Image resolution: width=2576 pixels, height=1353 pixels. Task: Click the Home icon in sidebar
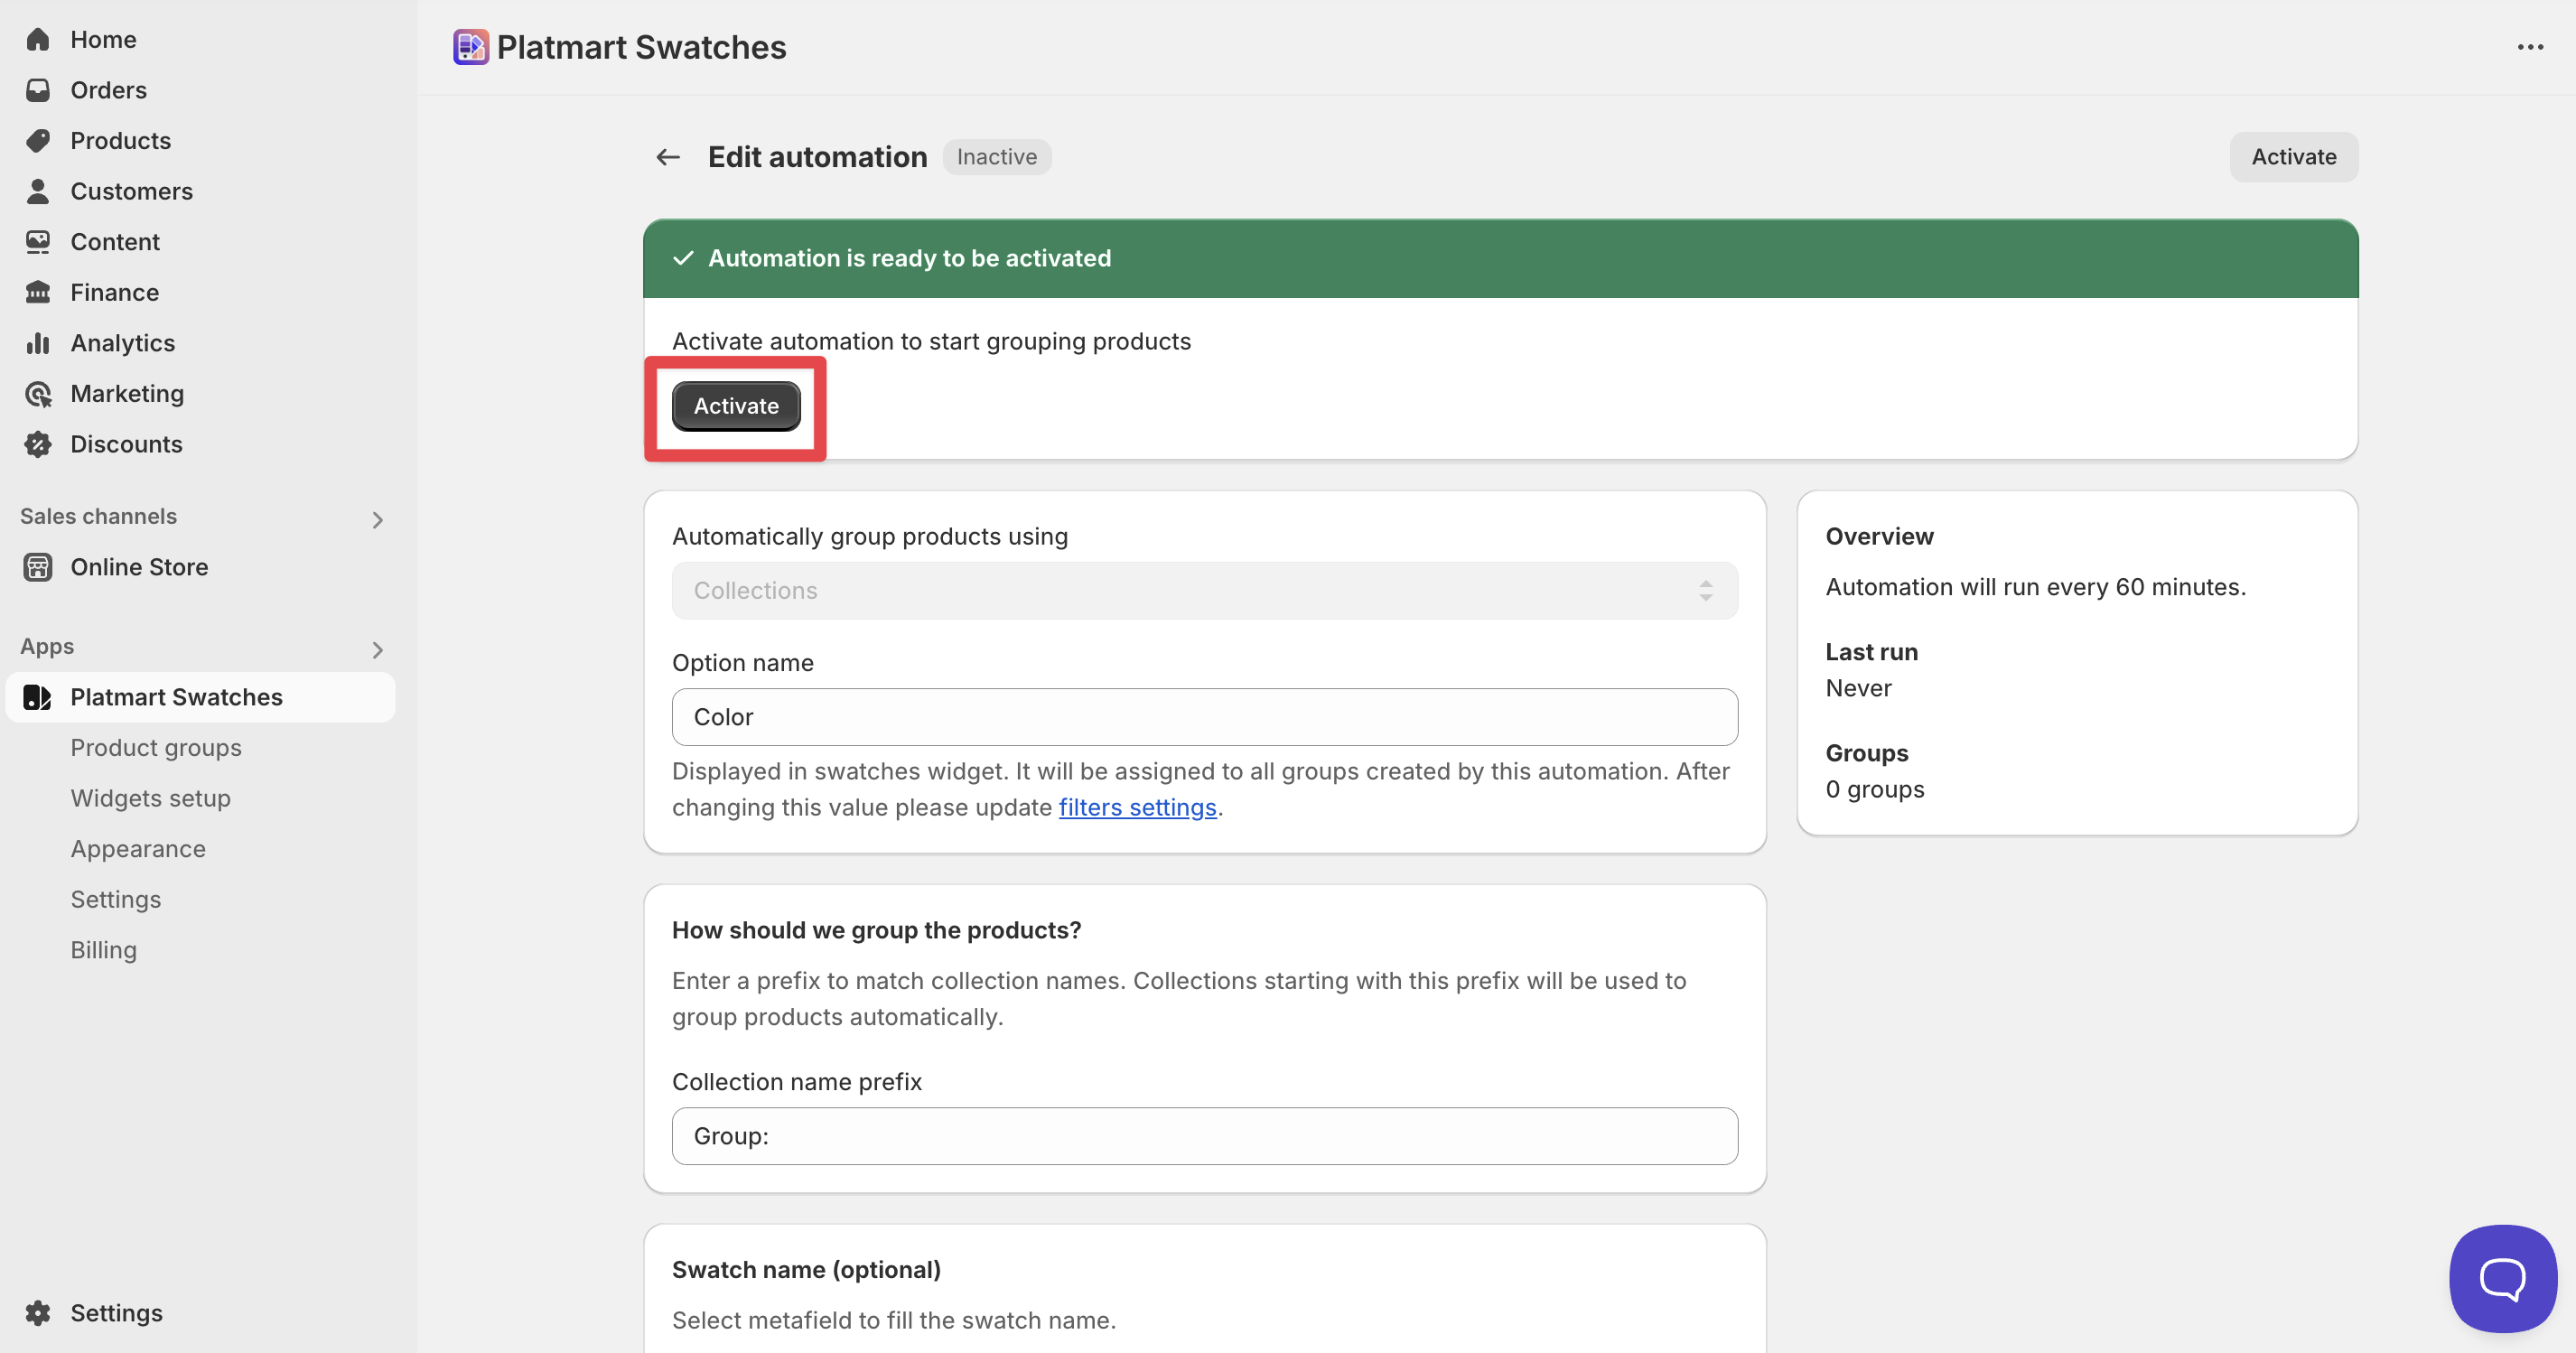click(38, 39)
